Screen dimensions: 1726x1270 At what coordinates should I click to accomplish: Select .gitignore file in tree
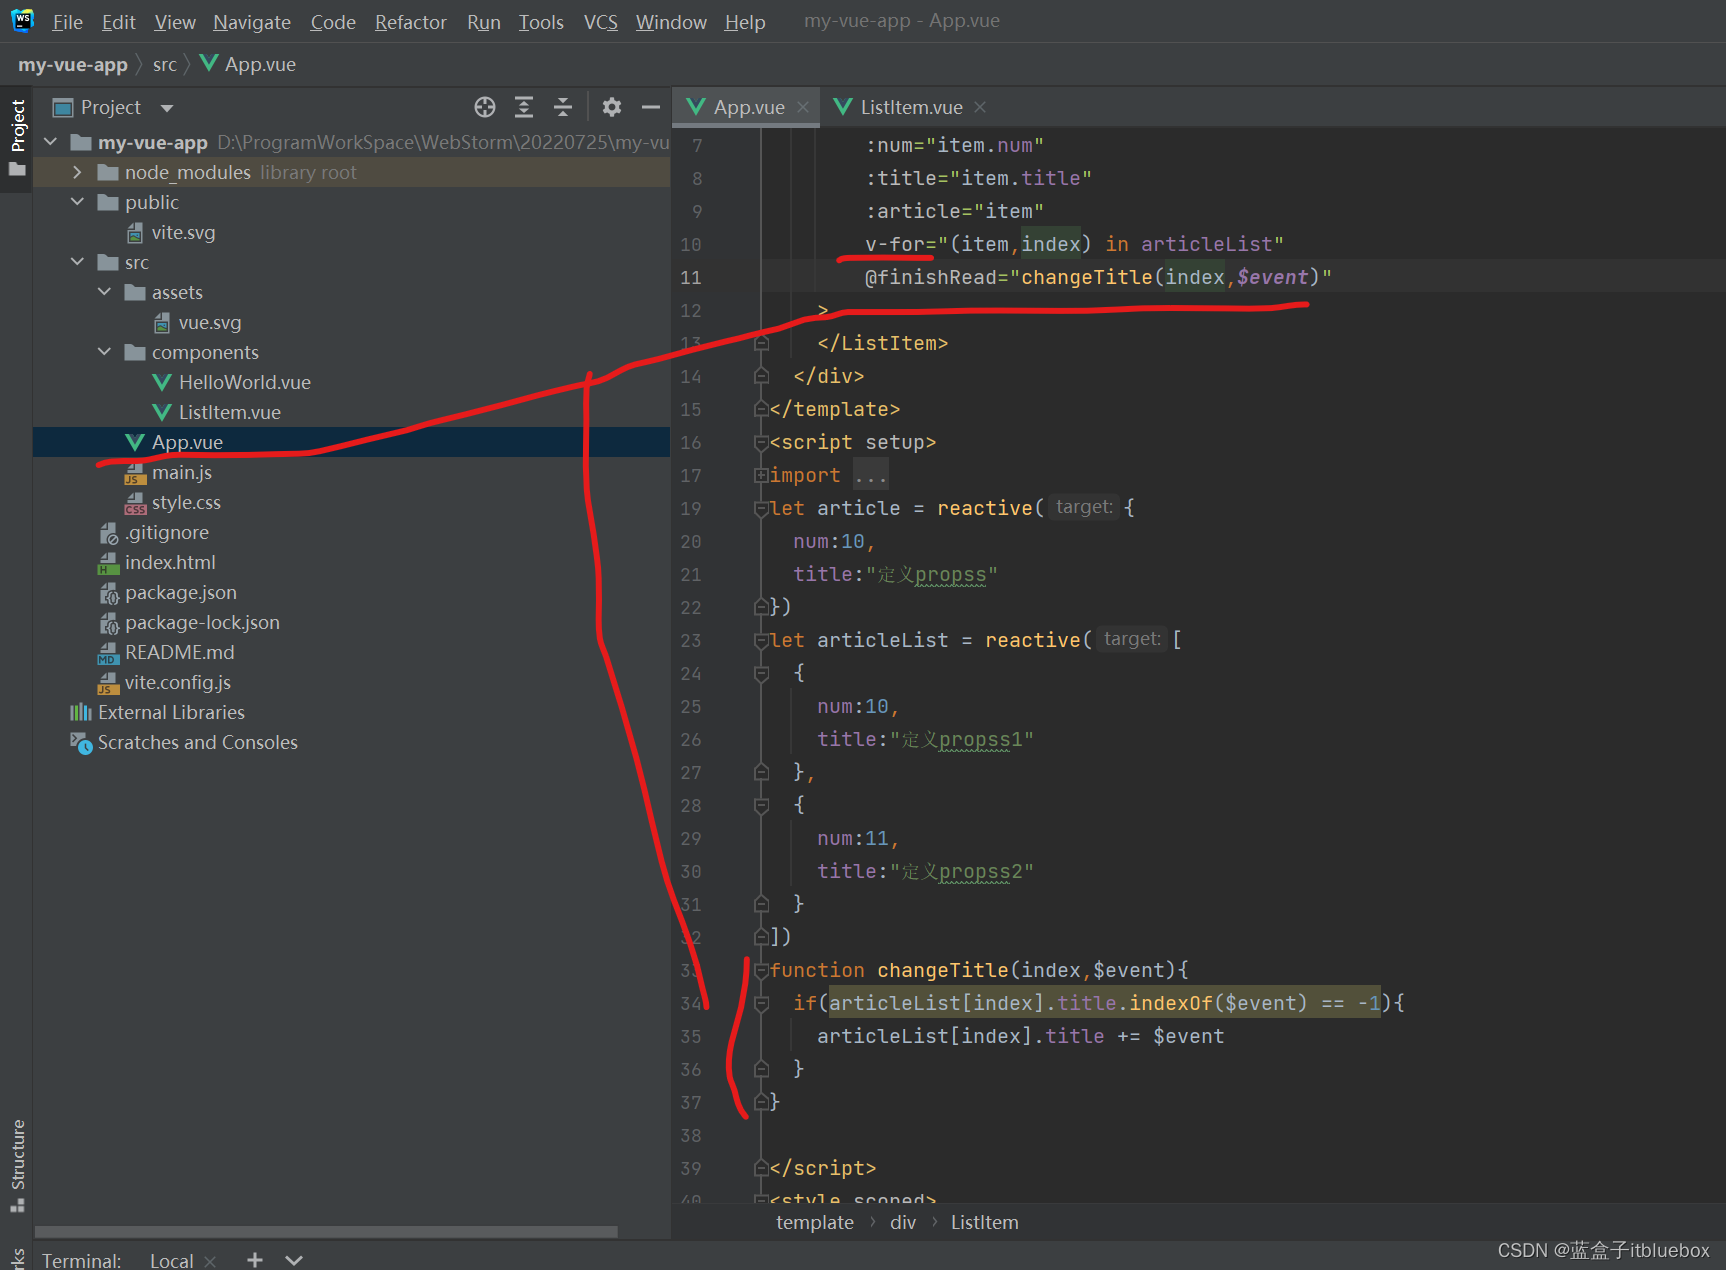coord(167,532)
